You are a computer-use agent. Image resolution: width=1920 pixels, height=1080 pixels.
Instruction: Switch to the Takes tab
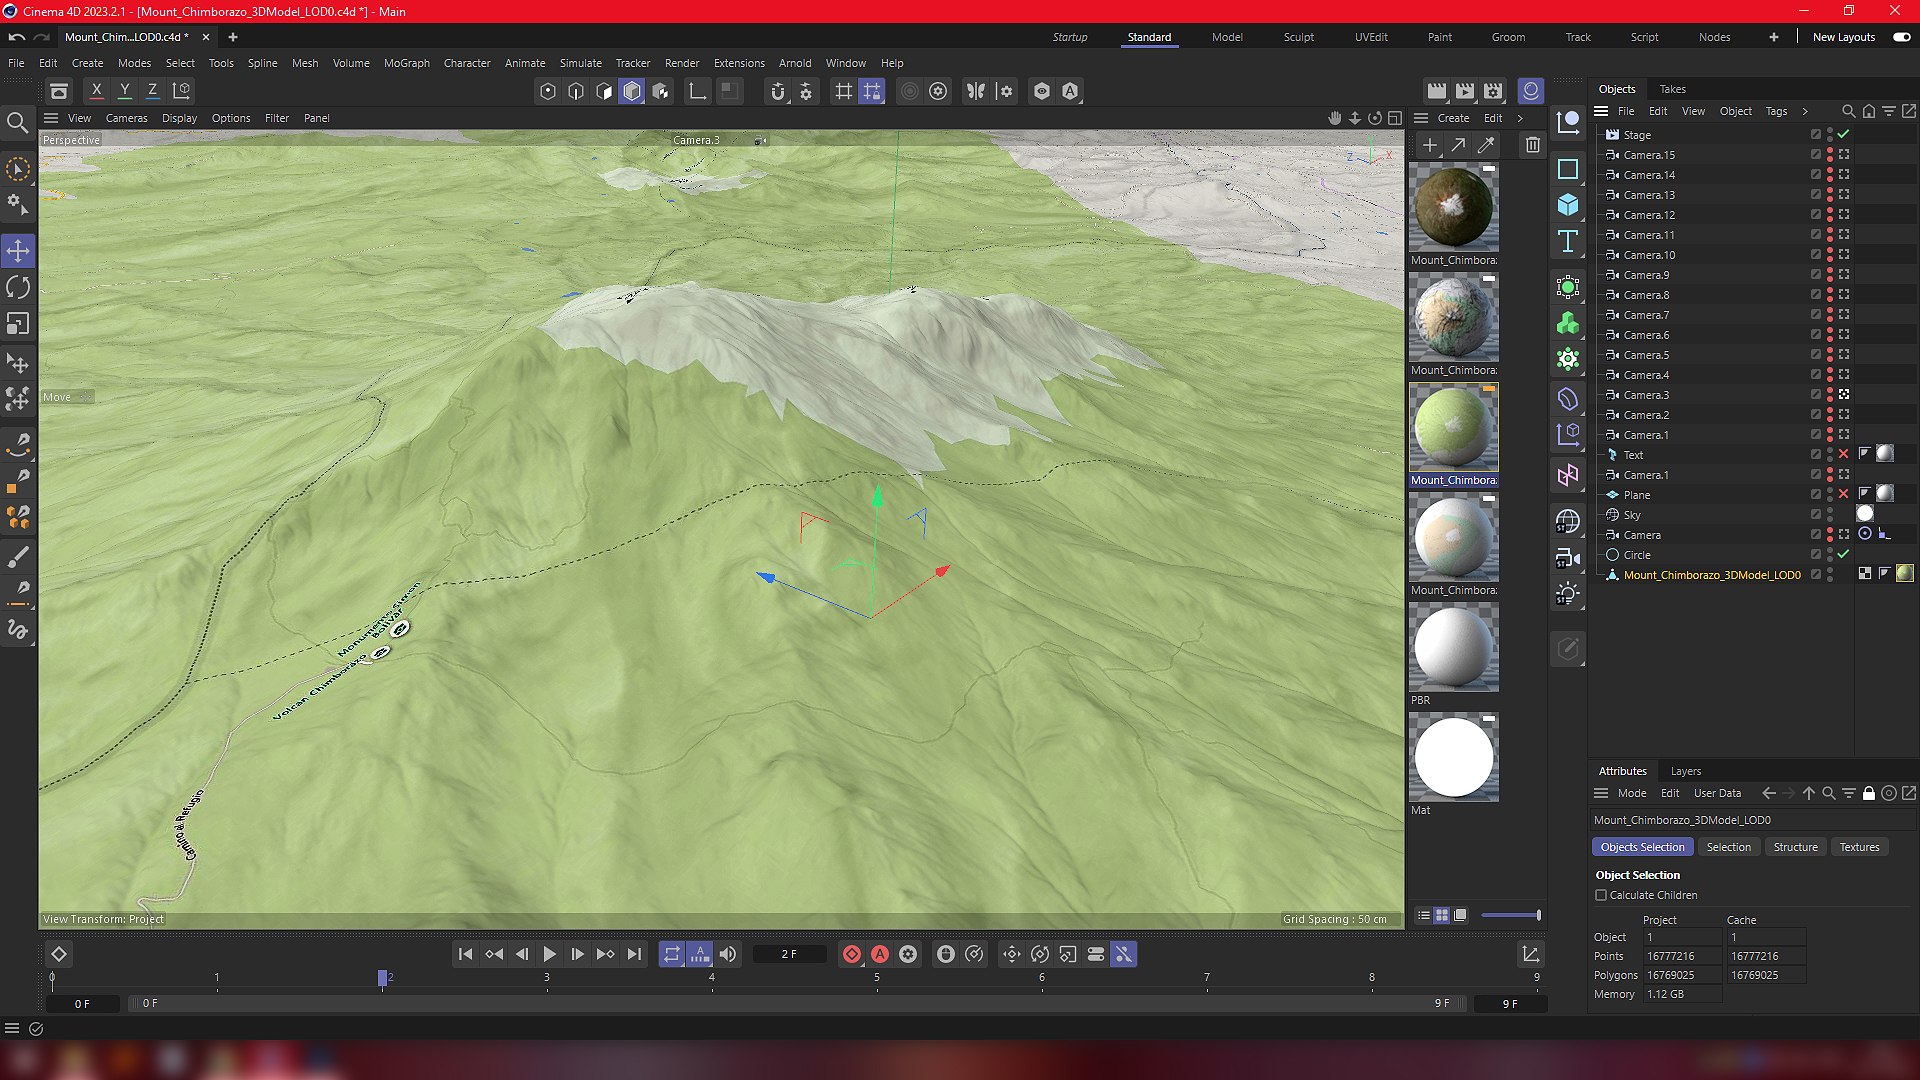click(x=1672, y=89)
